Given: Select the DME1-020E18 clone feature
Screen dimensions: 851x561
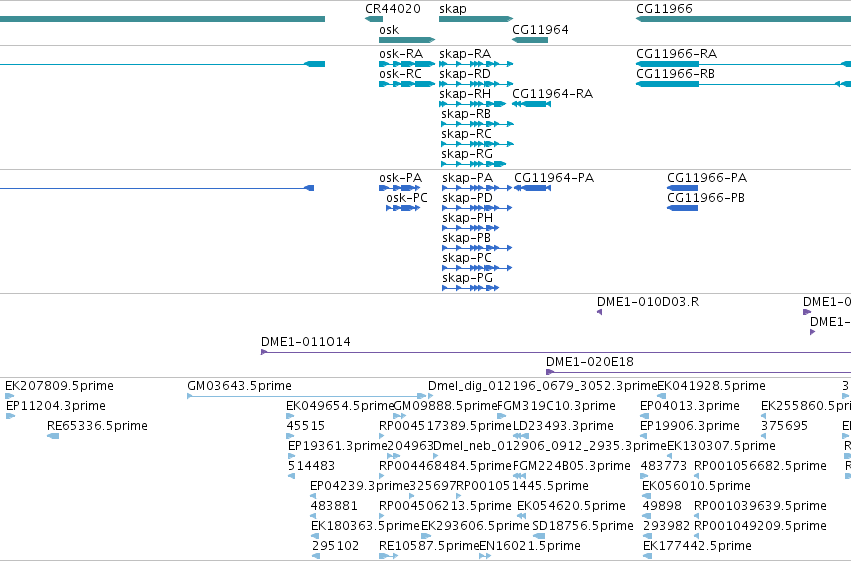Looking at the screenshot, I should tap(698, 372).
